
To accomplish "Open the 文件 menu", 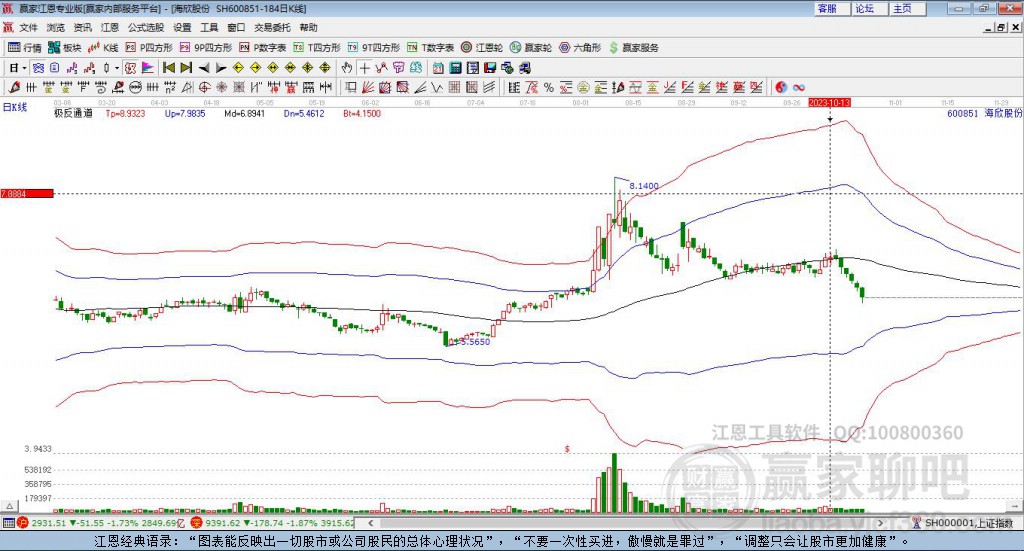I will [x=28, y=27].
